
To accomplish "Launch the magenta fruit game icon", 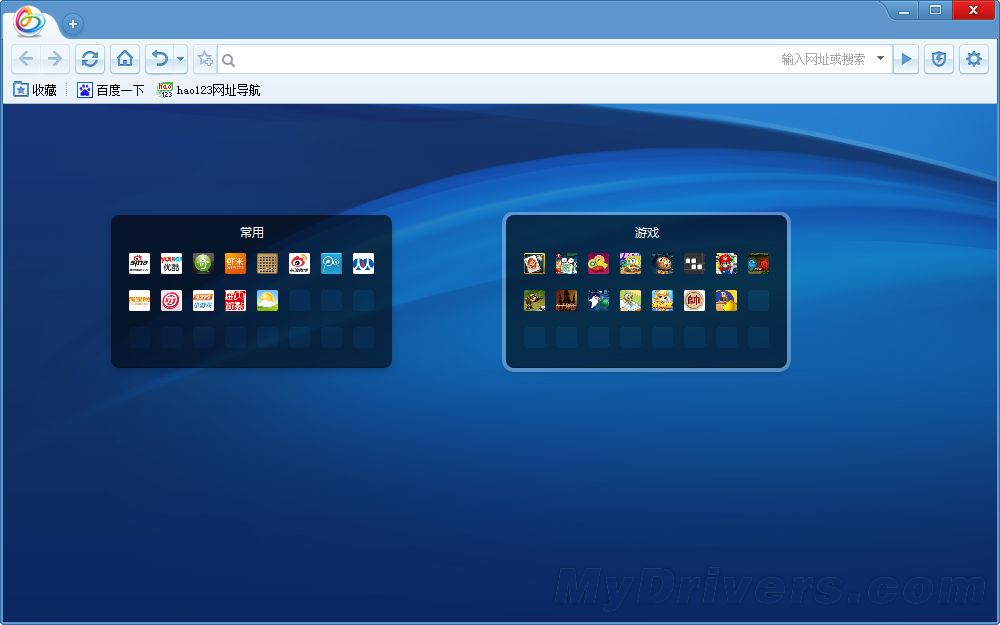I will click(598, 263).
